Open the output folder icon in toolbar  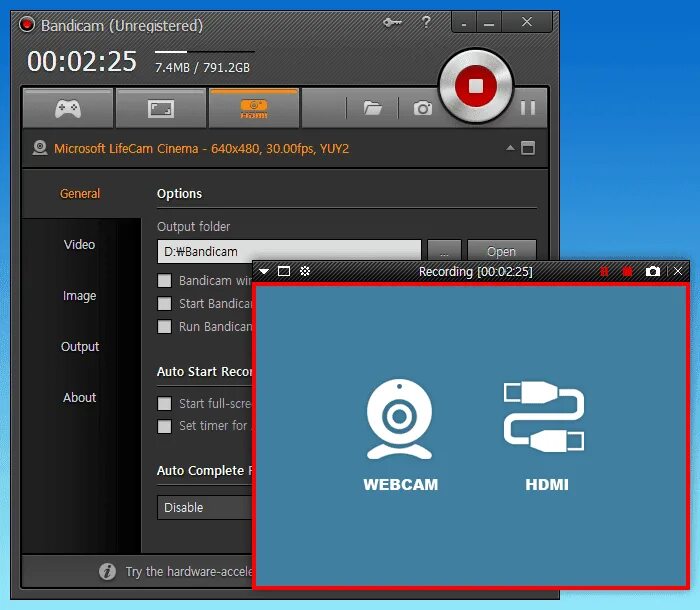[x=372, y=108]
